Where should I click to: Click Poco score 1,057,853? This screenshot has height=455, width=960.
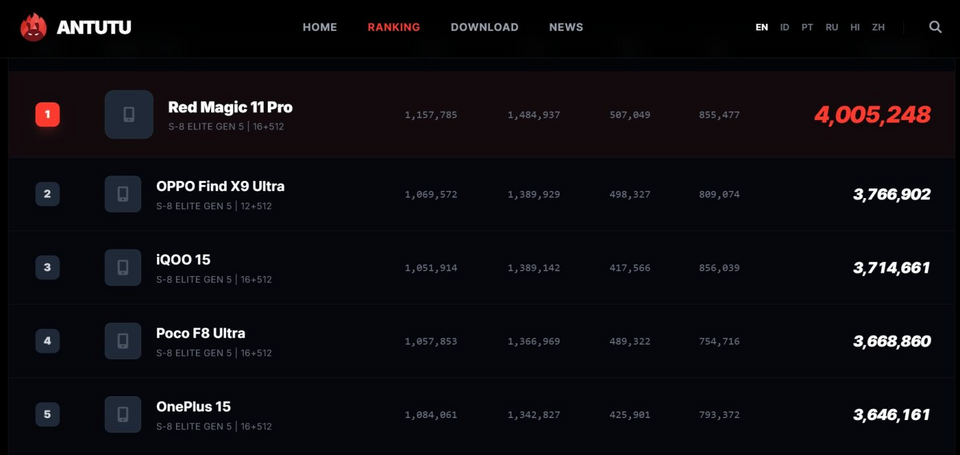(x=431, y=342)
